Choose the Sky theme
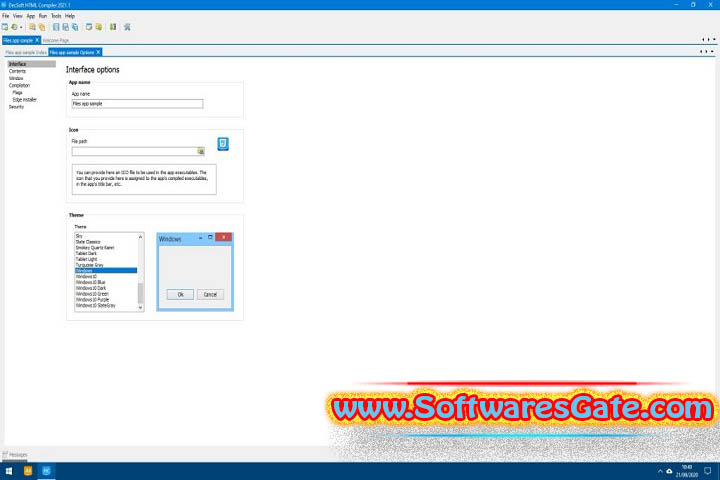The image size is (720, 480). [106, 236]
